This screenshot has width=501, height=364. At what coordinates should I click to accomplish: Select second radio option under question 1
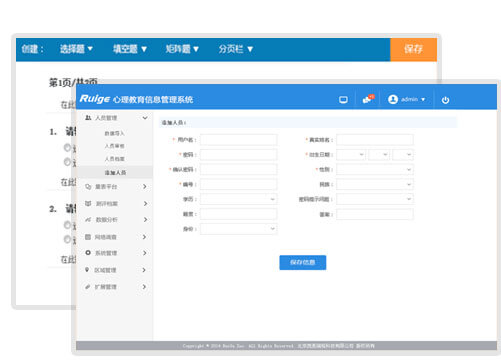[x=68, y=162]
